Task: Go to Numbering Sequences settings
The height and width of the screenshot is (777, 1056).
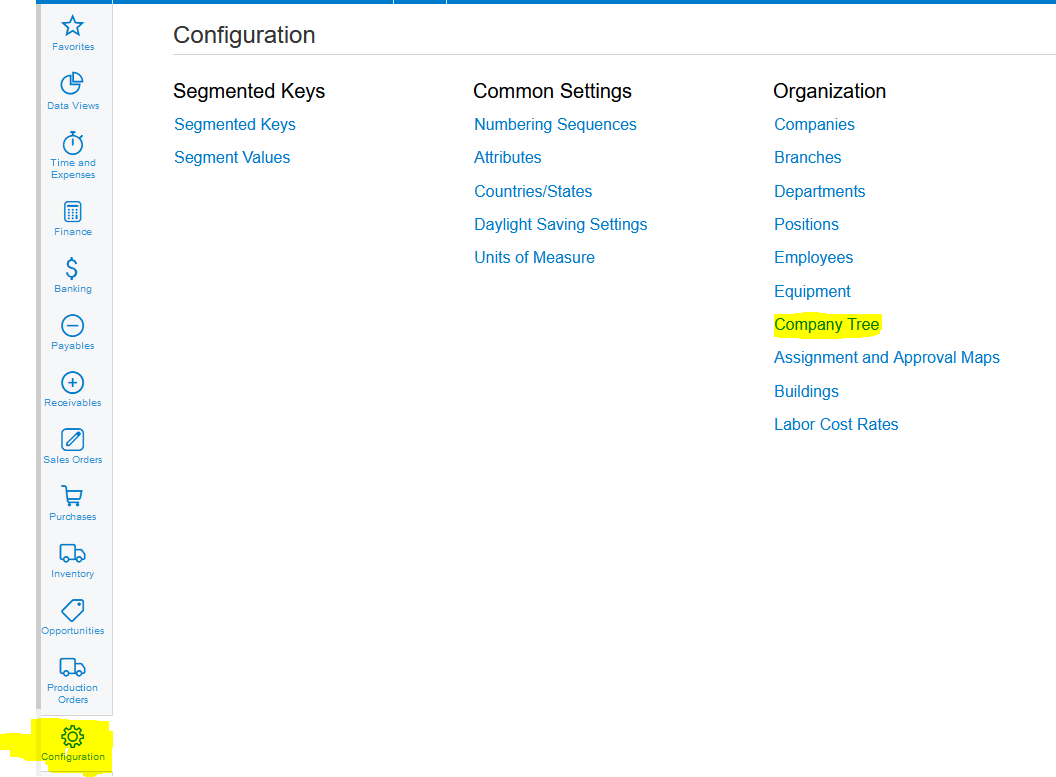Action: [x=555, y=125]
